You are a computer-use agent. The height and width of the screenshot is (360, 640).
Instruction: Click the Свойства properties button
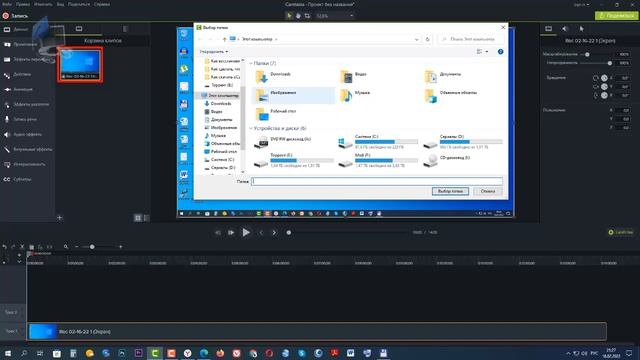(x=621, y=232)
